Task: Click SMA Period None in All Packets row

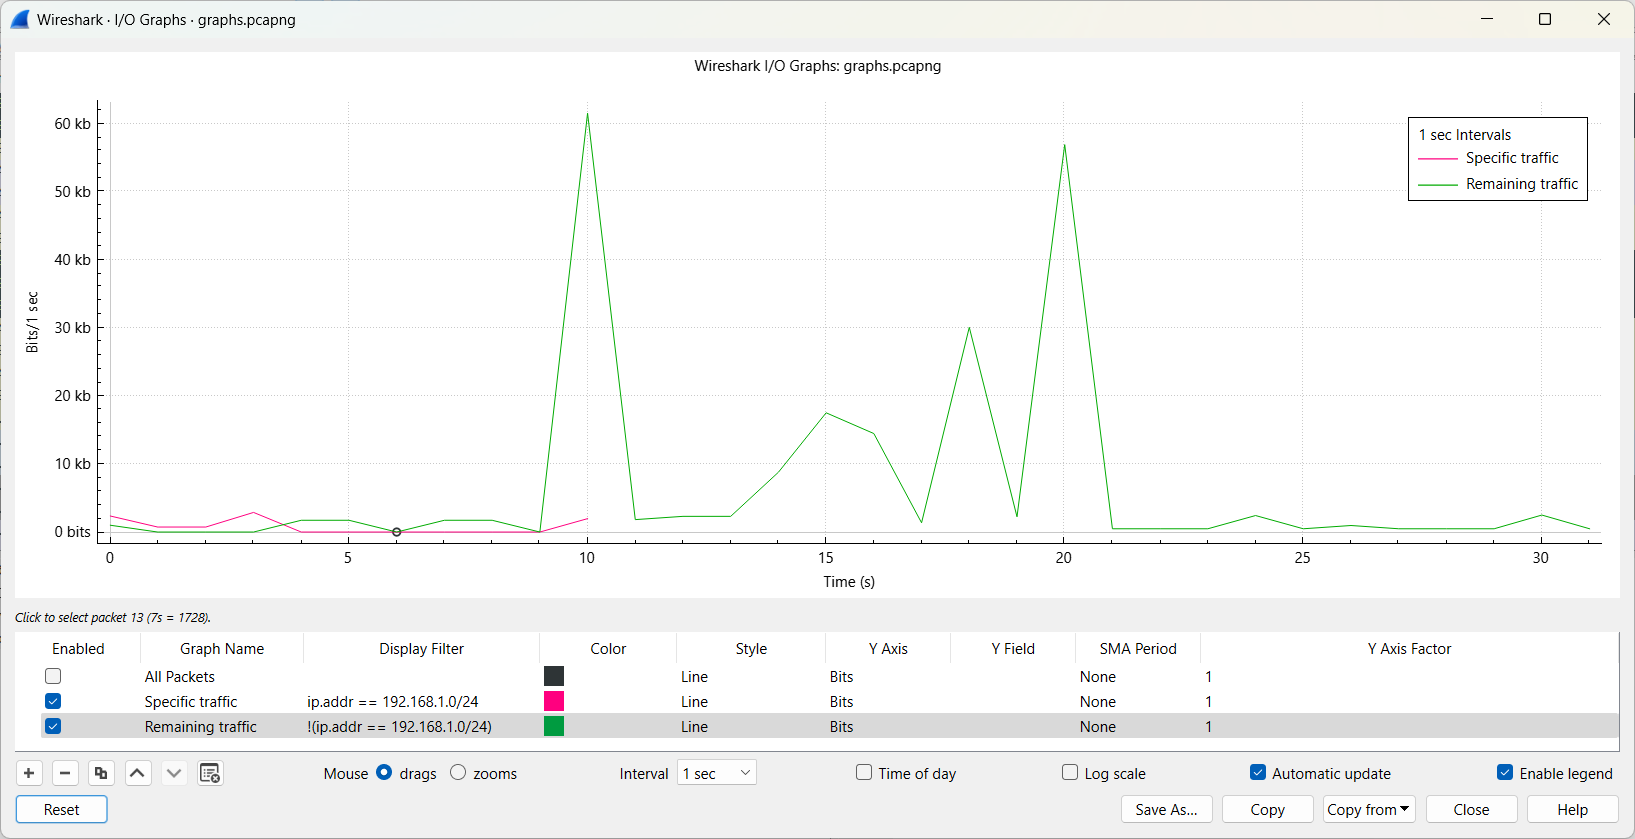Action: (x=1138, y=677)
